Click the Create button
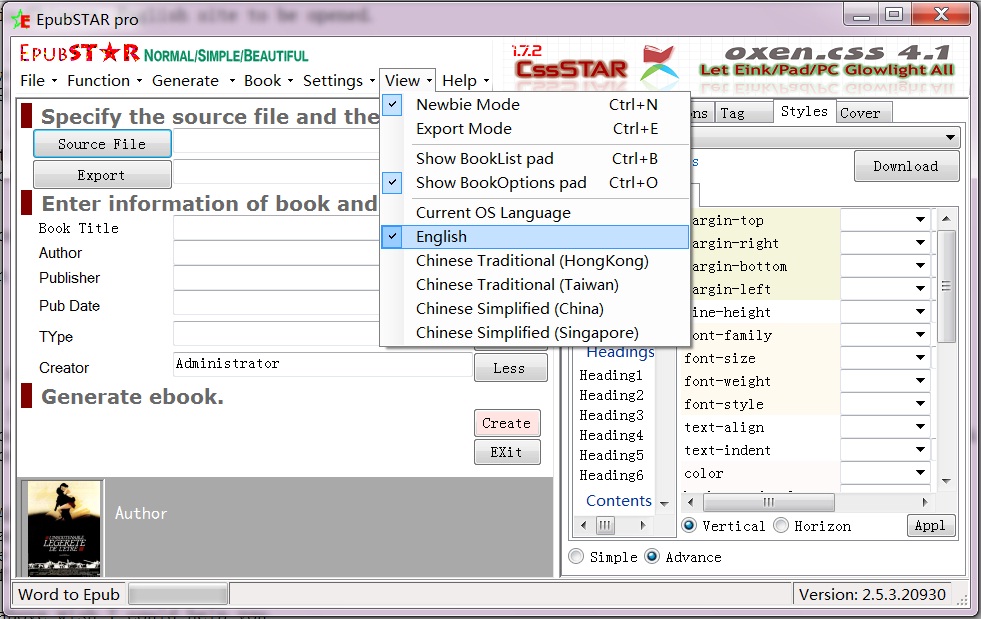The width and height of the screenshot is (981, 619). point(507,423)
